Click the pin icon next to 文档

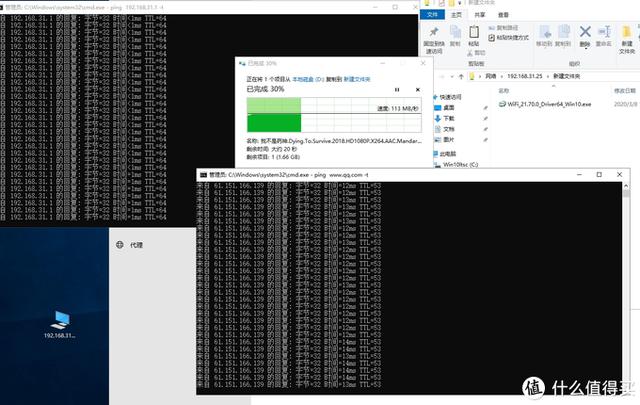pos(486,129)
